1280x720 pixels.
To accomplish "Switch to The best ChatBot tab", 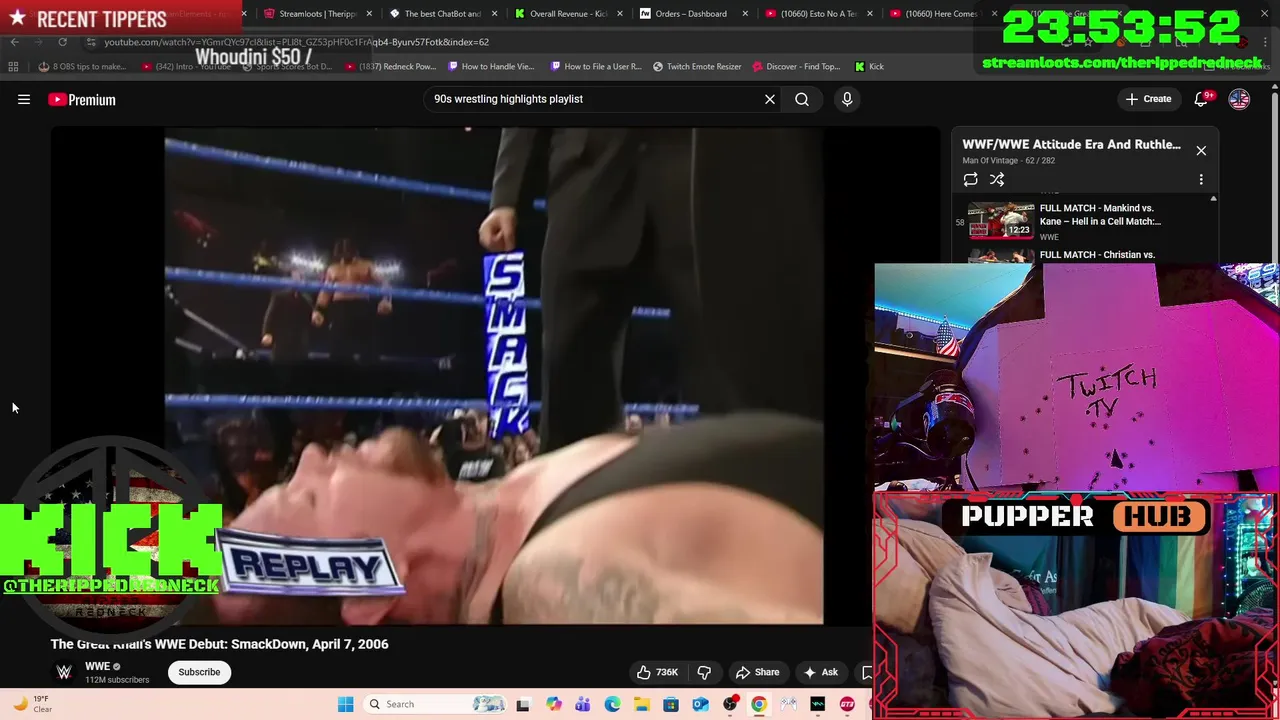I will pyautogui.click(x=443, y=14).
